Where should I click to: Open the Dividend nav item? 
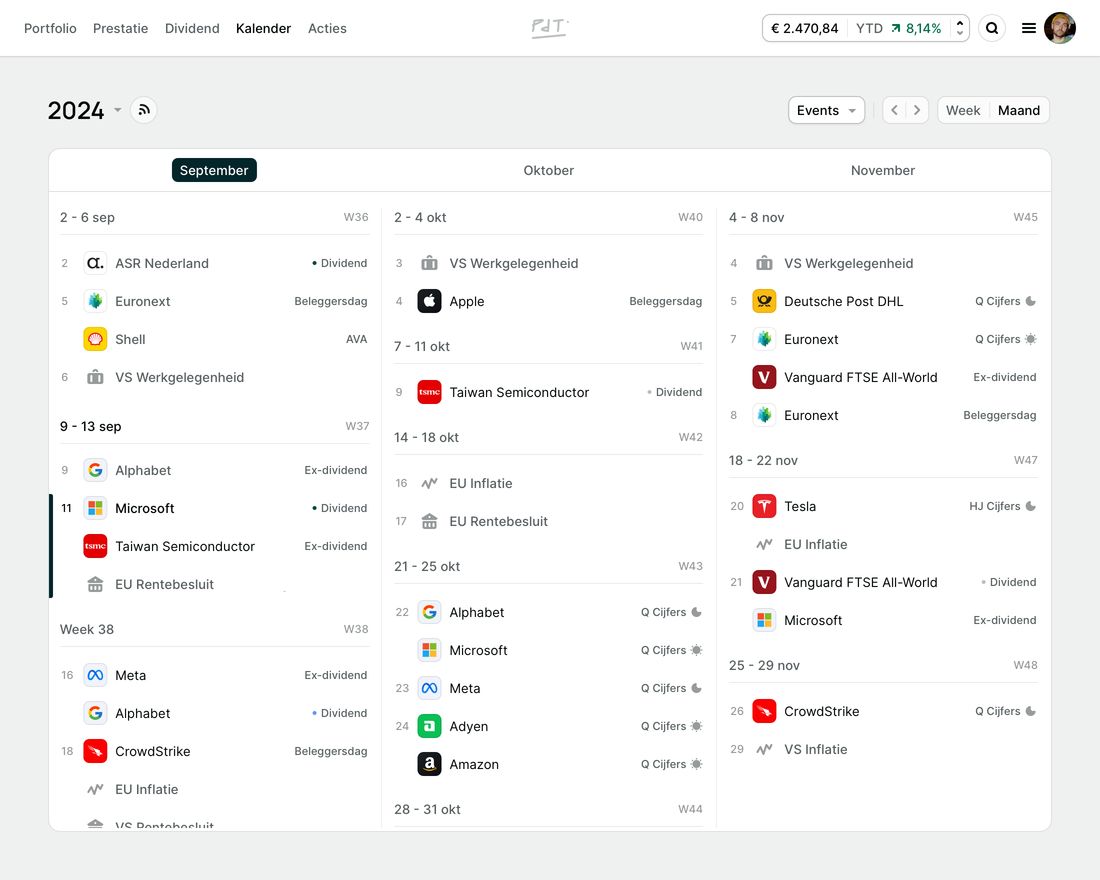(192, 28)
